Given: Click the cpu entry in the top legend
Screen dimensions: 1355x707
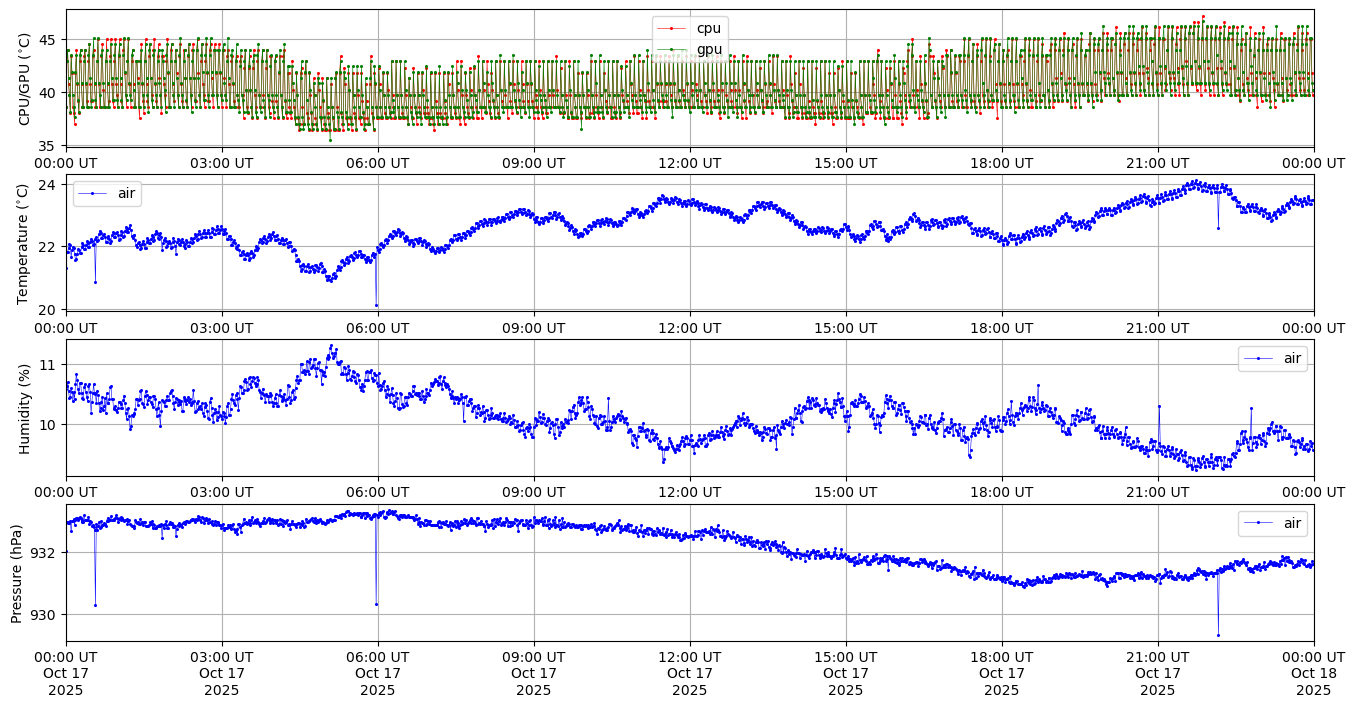Looking at the screenshot, I should coord(708,28).
